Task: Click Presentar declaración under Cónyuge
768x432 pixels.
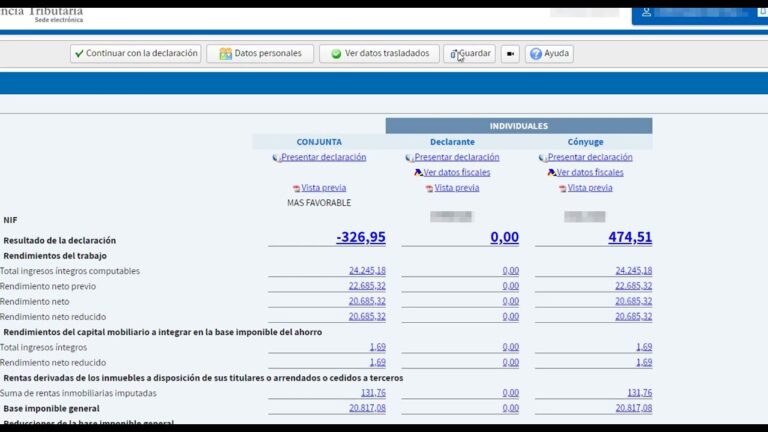Action: (590, 157)
